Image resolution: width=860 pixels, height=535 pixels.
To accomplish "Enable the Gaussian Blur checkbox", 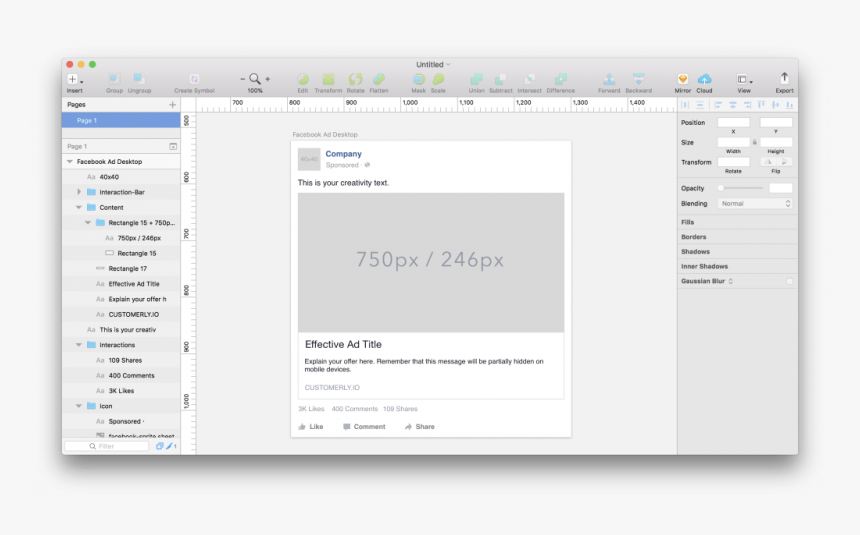I will [x=789, y=281].
